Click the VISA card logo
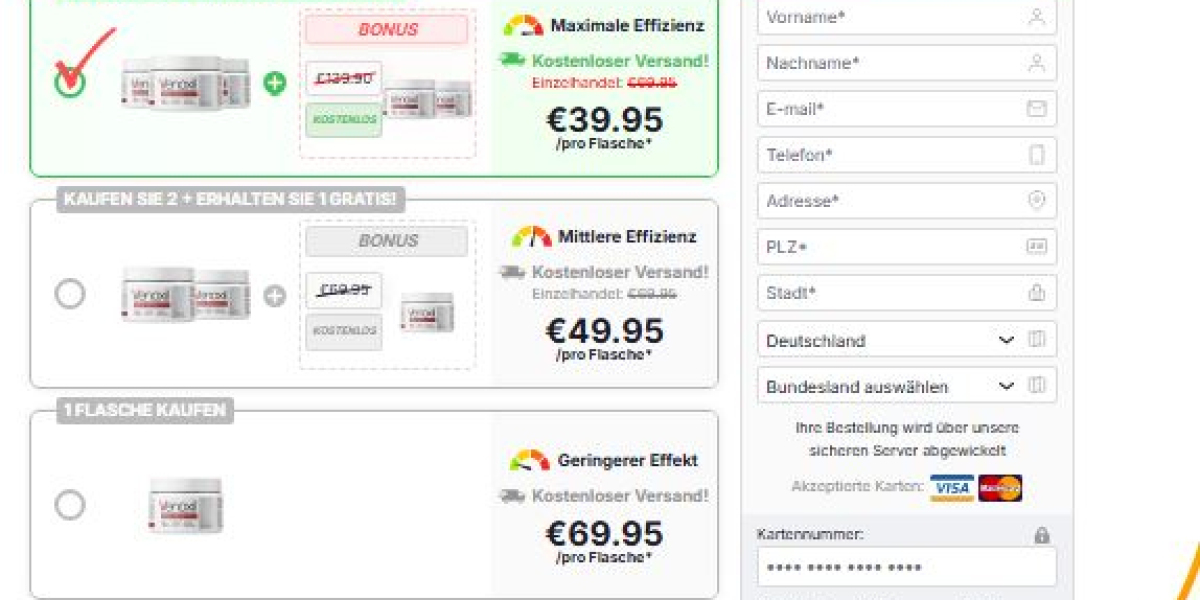The height and width of the screenshot is (600, 1200). [x=951, y=488]
